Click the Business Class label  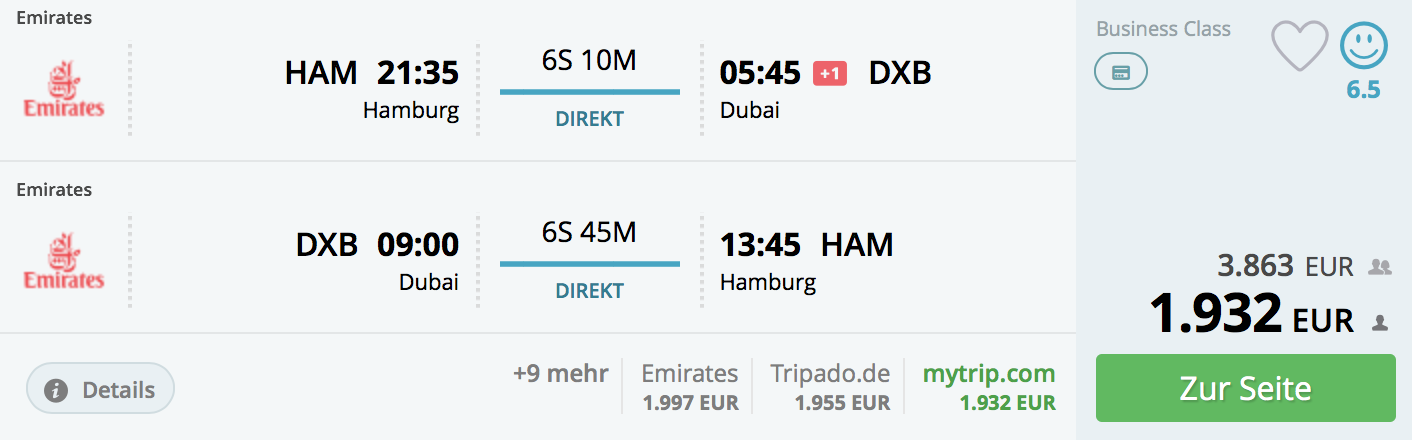coord(1163,29)
